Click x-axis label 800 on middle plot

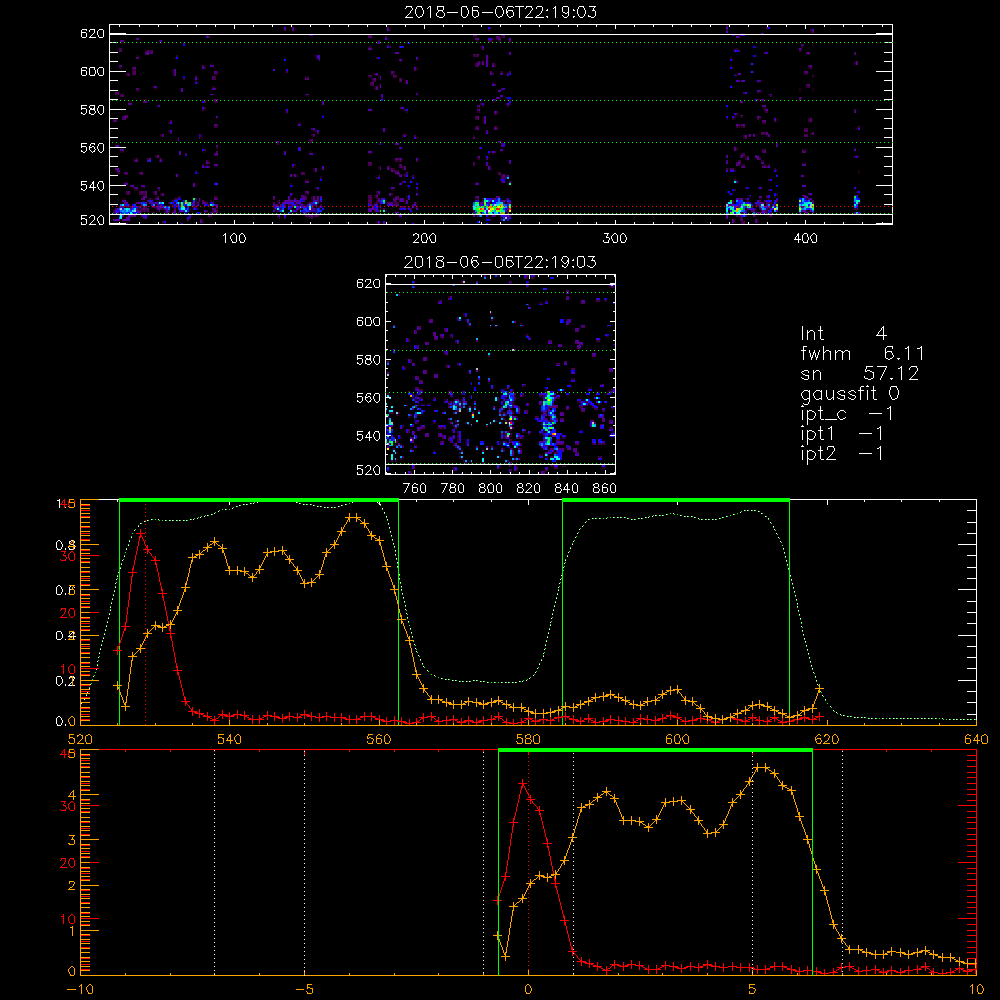(490, 489)
